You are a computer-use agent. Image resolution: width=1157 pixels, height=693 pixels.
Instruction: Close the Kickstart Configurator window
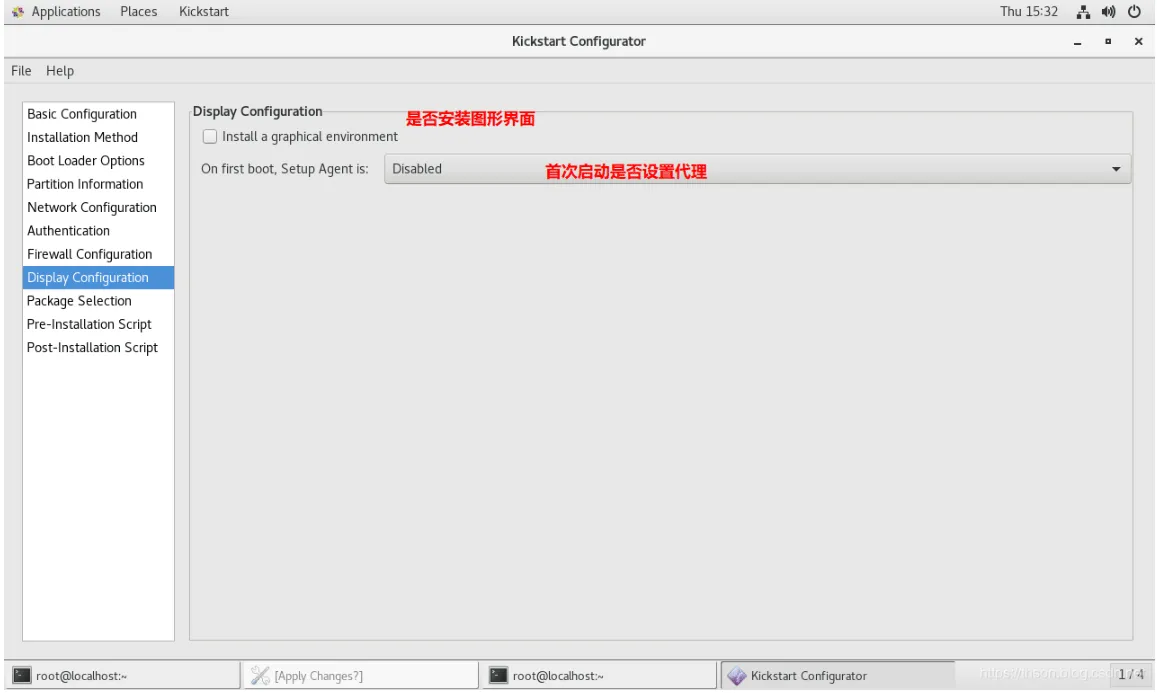point(1139,42)
